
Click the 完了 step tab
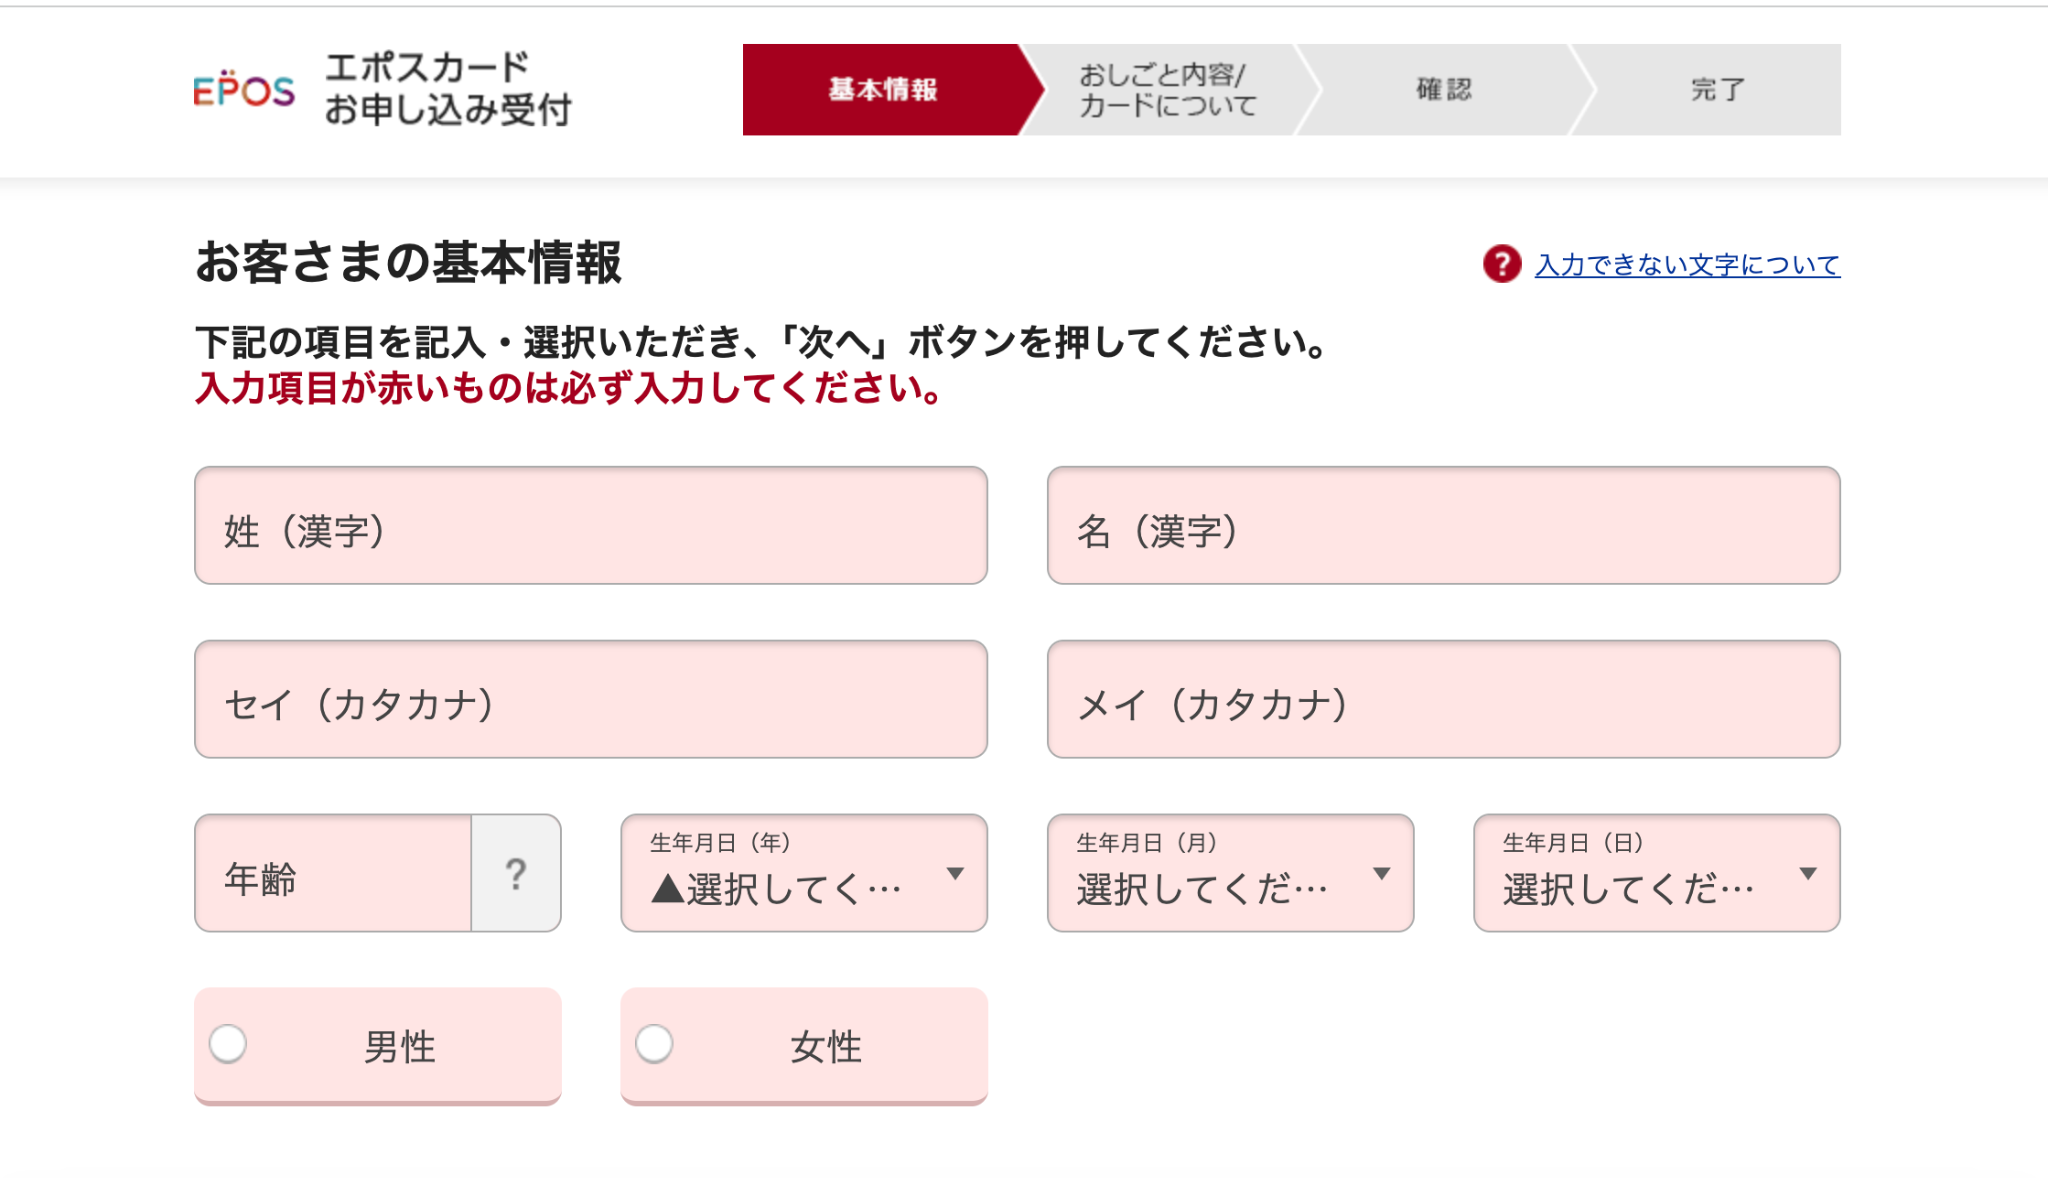pos(1717,90)
